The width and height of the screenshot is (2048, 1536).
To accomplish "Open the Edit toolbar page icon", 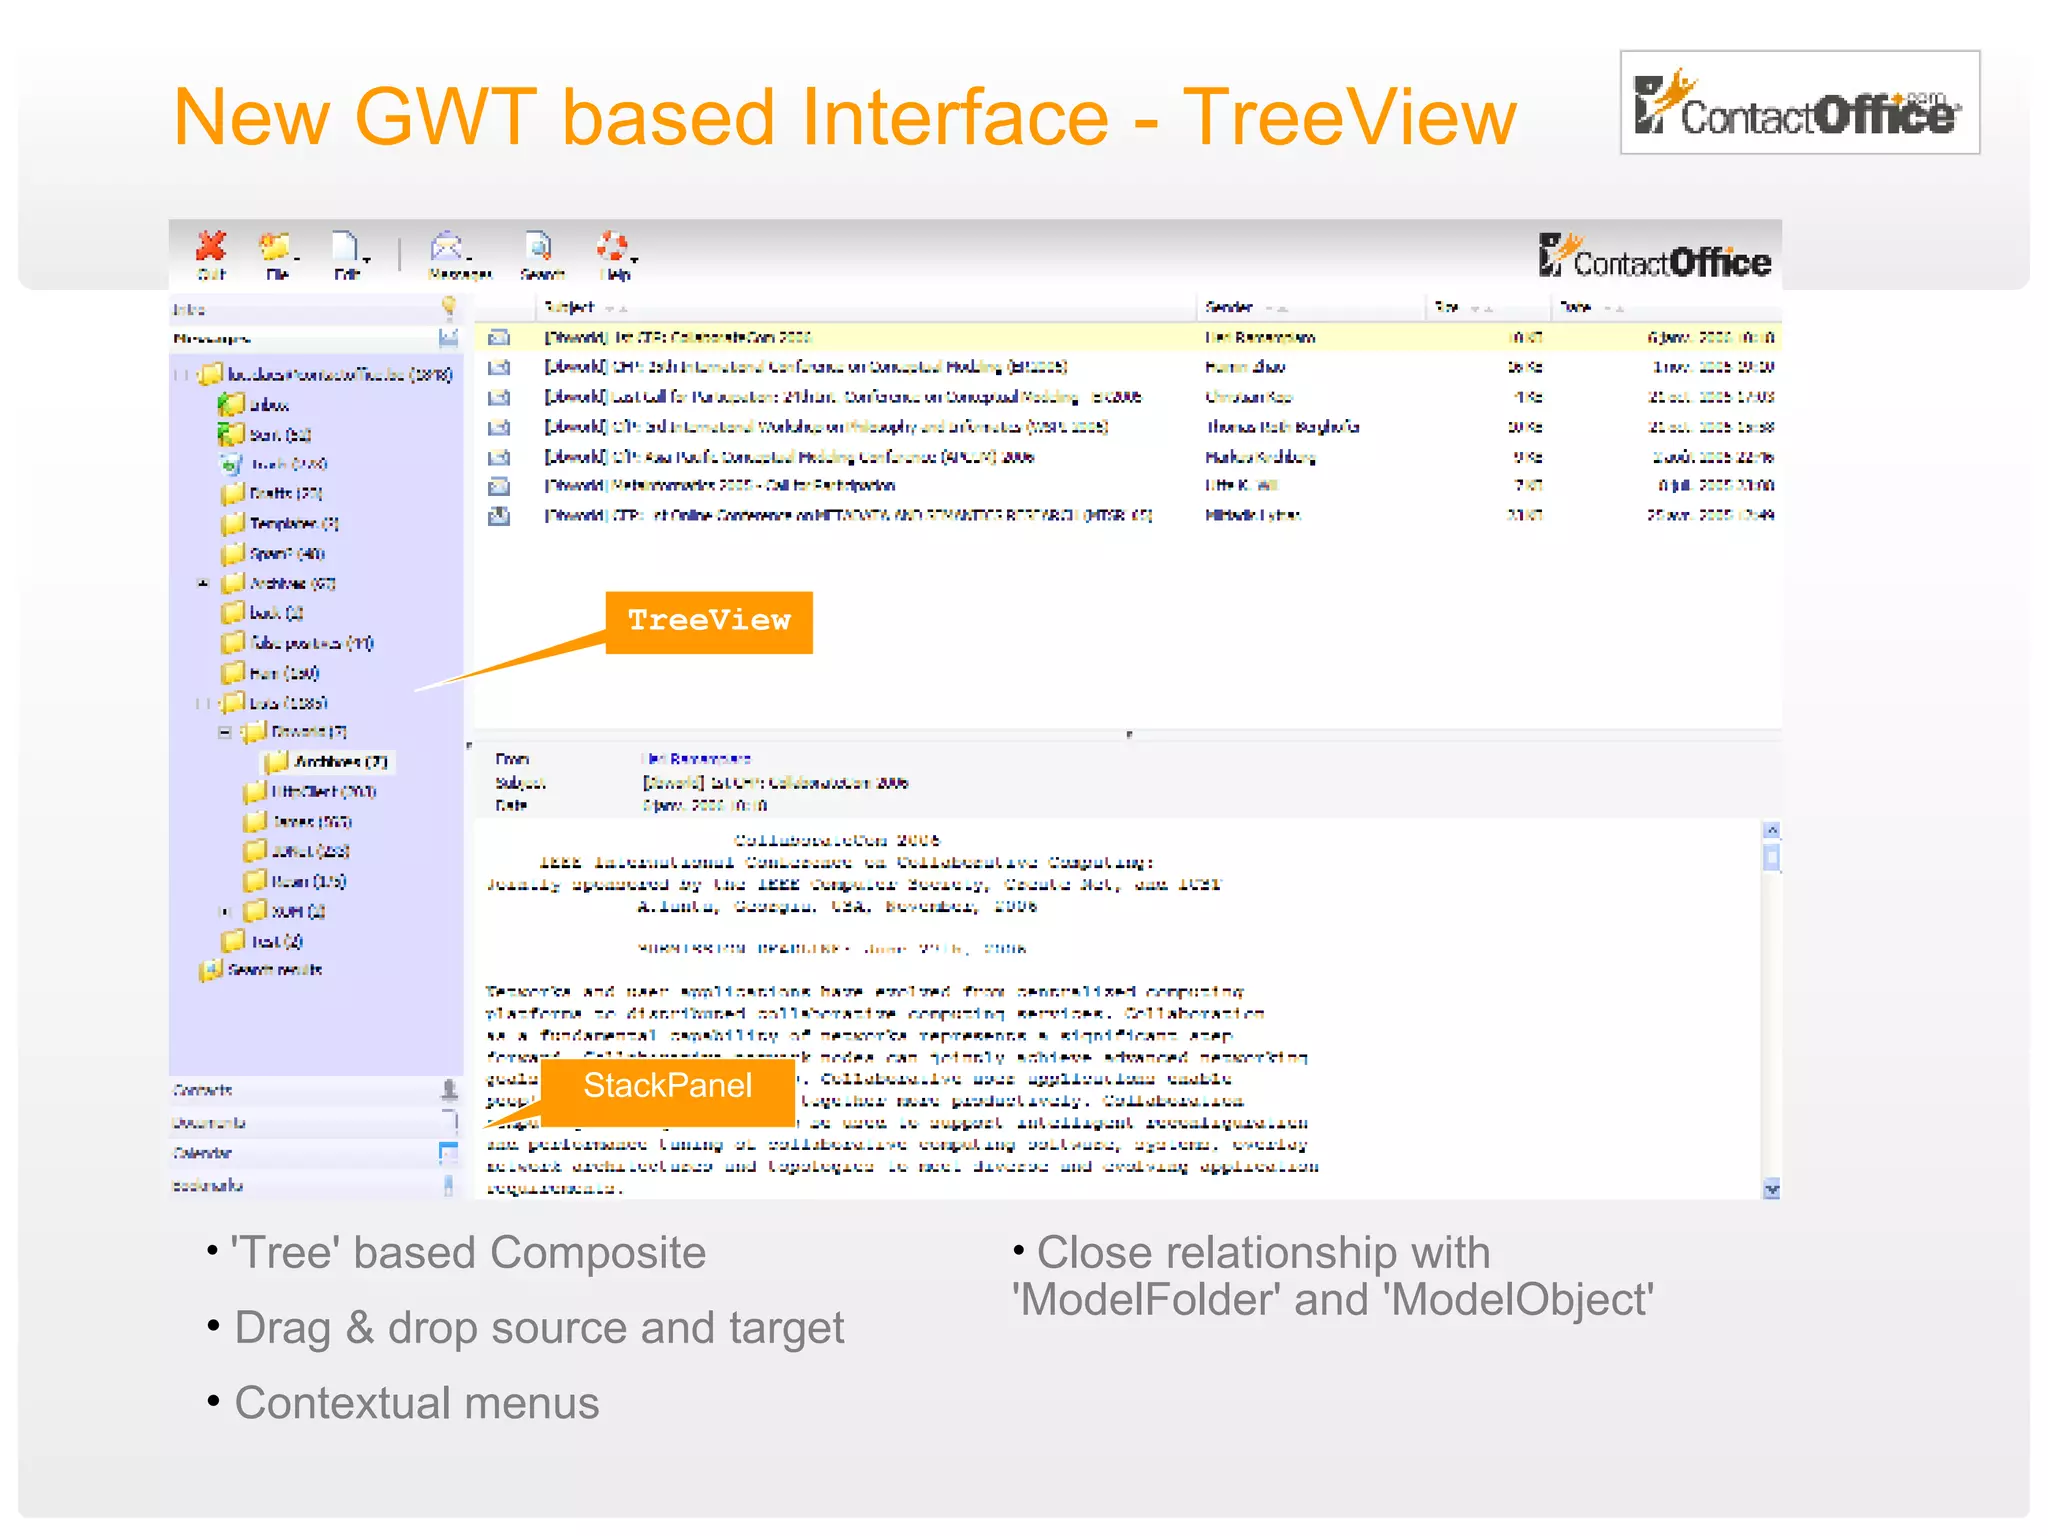I will click(x=347, y=246).
